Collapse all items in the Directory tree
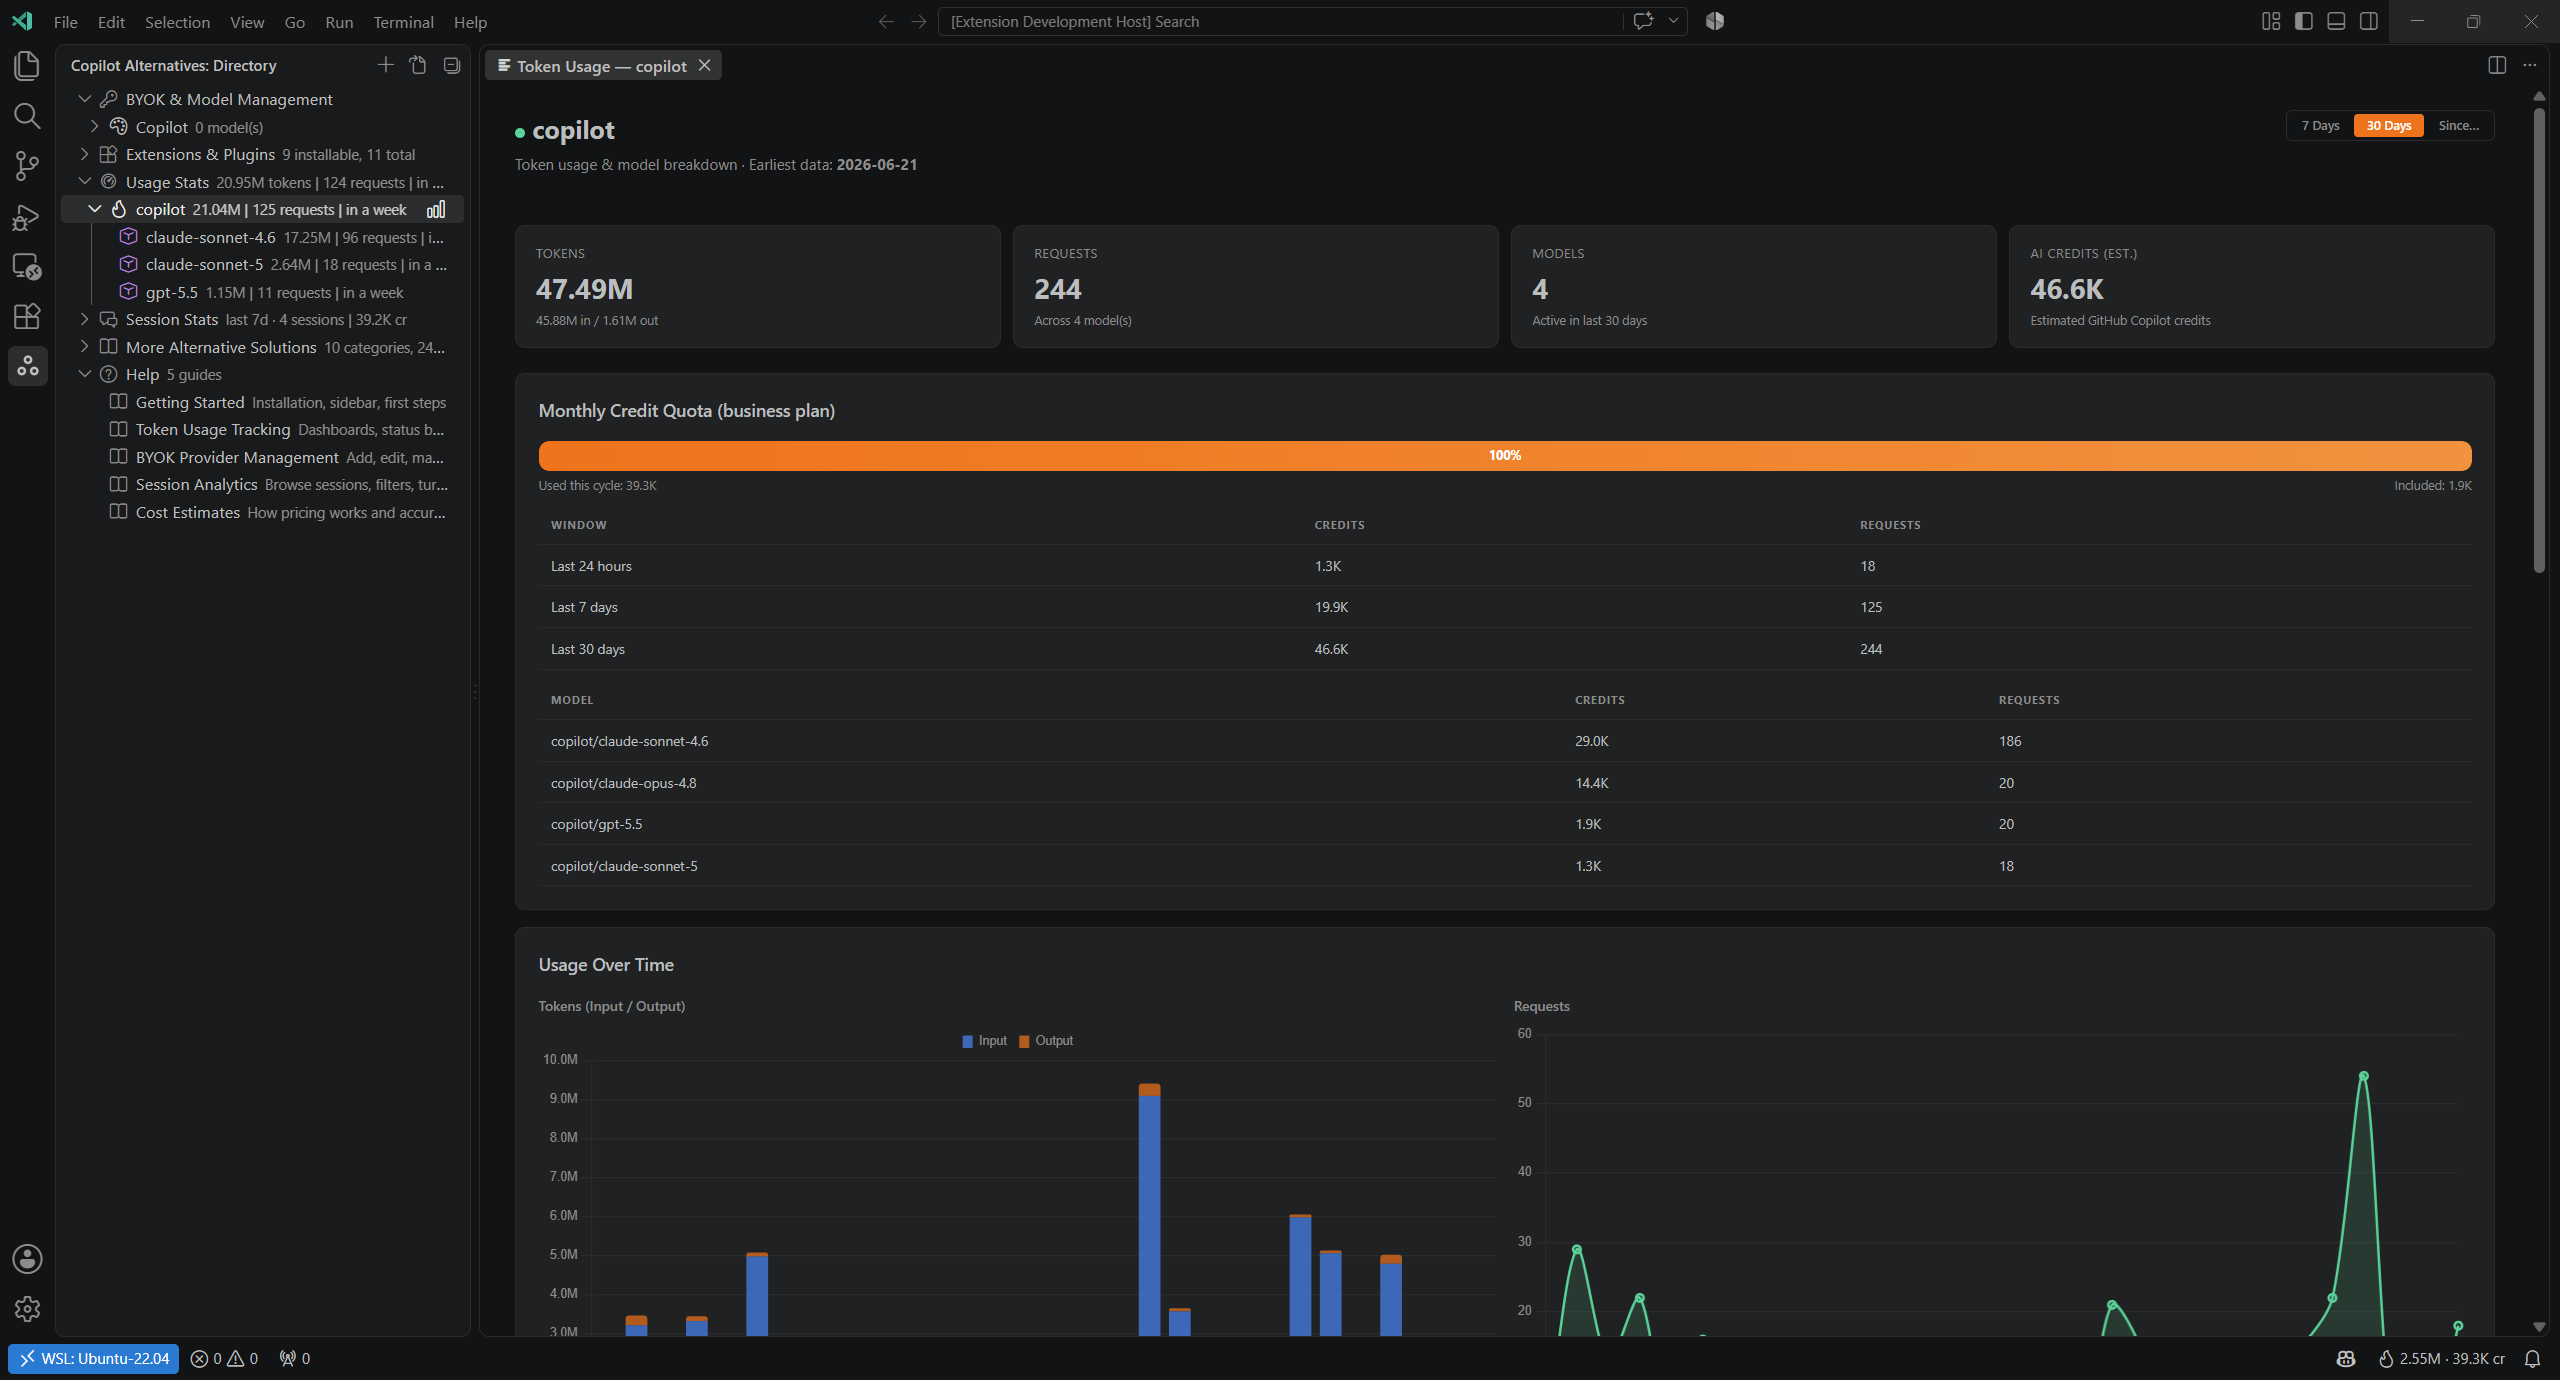This screenshot has width=2560, height=1380. coord(452,65)
